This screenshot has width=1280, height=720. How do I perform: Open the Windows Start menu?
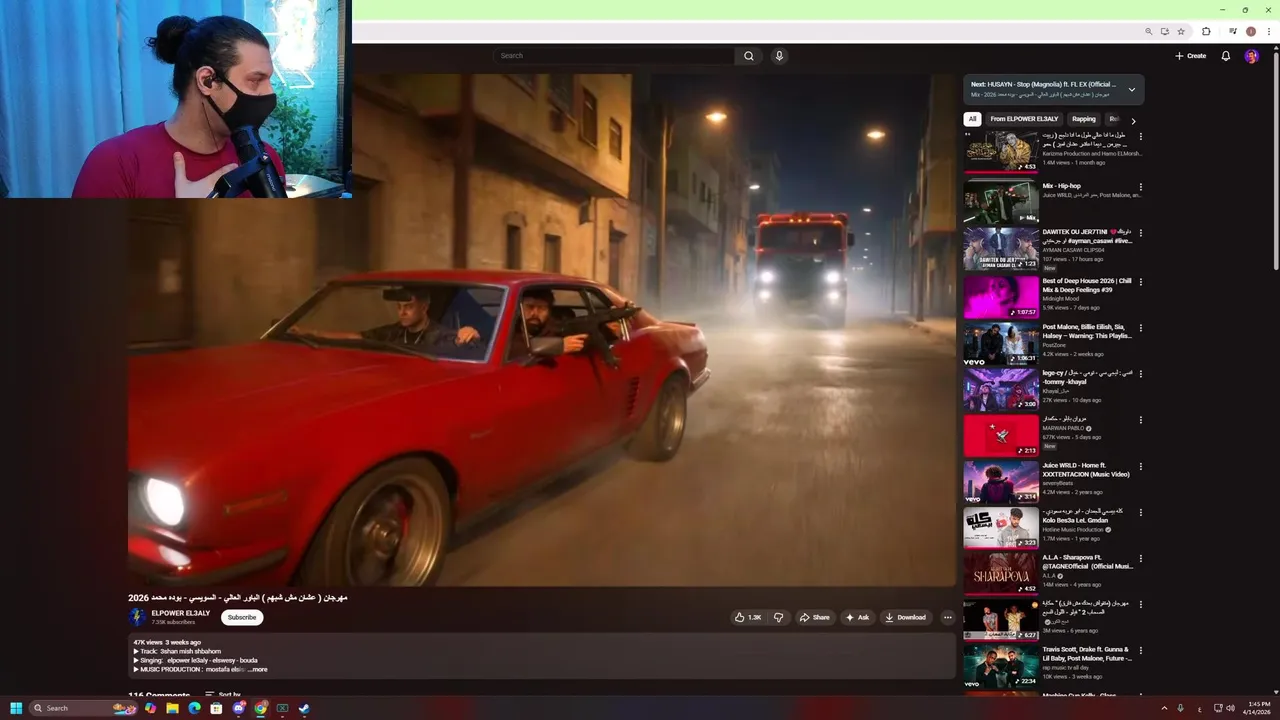pos(16,708)
